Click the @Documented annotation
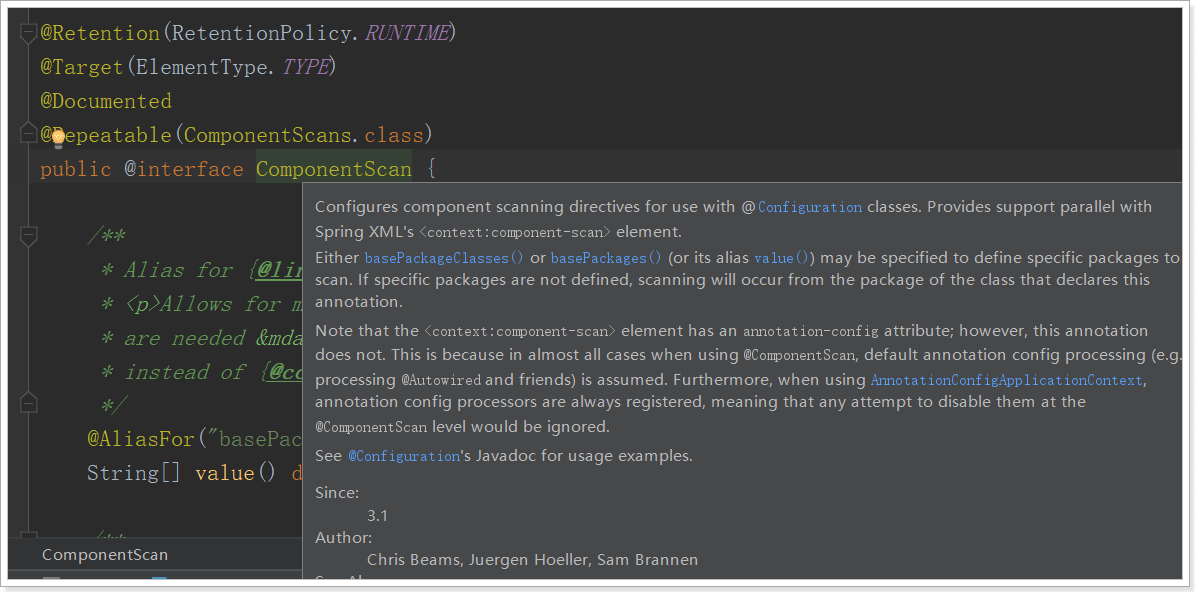This screenshot has height=592, width=1195. (x=106, y=101)
